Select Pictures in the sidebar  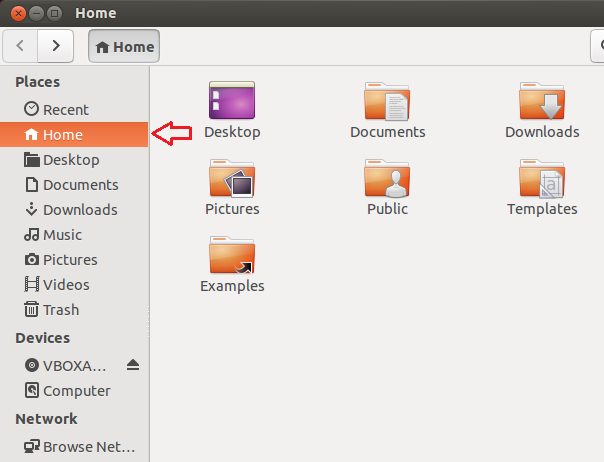point(74,260)
